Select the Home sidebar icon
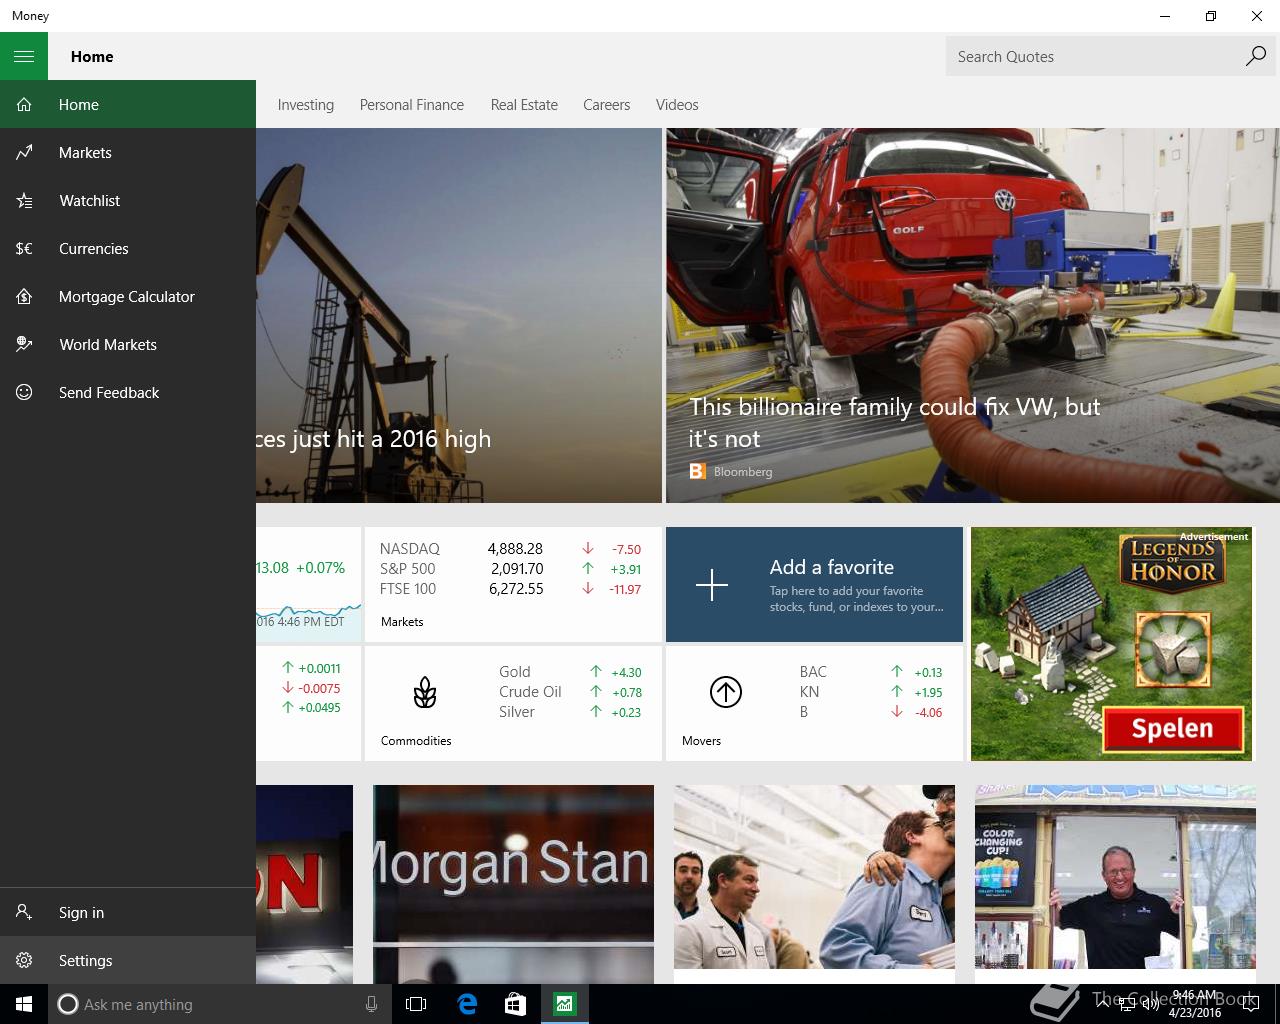1280x1024 pixels. [24, 104]
